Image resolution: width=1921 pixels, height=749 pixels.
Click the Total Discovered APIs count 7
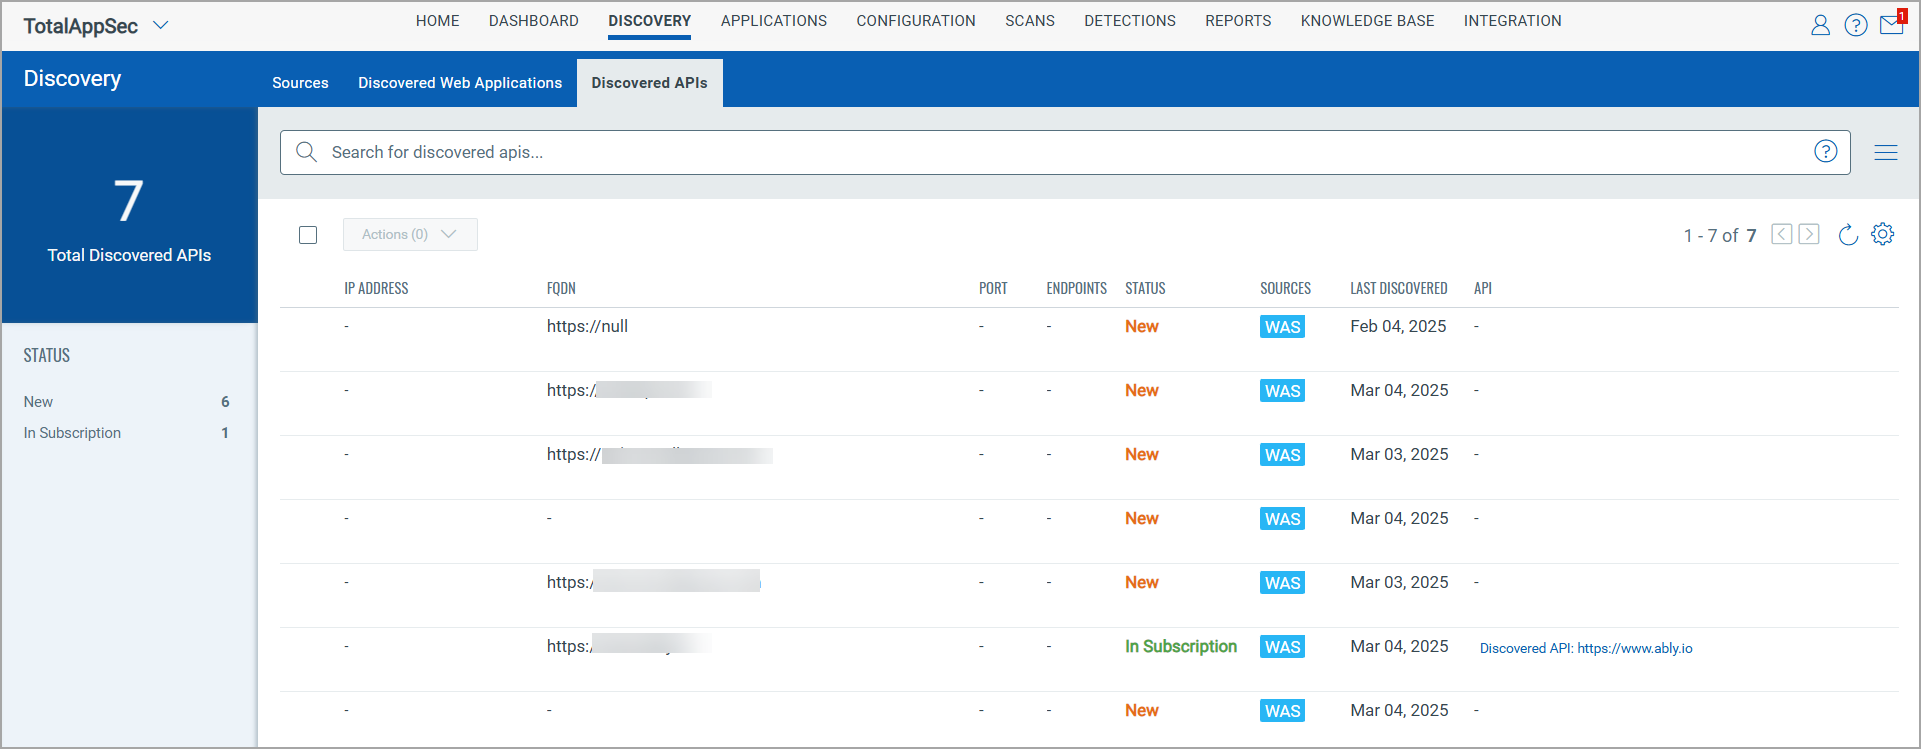point(128,201)
